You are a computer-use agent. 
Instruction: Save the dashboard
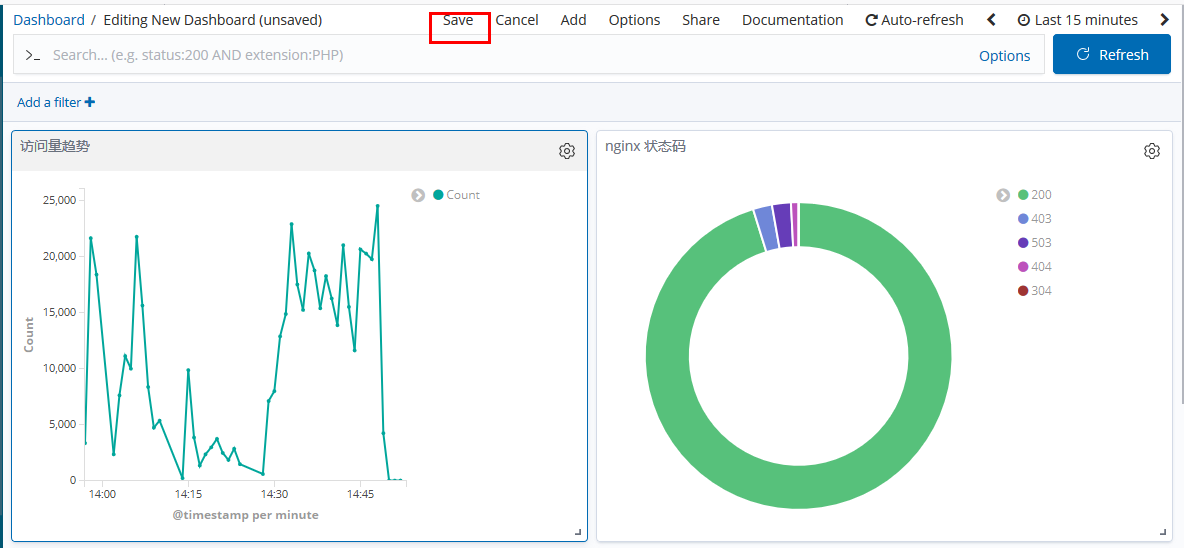point(458,20)
